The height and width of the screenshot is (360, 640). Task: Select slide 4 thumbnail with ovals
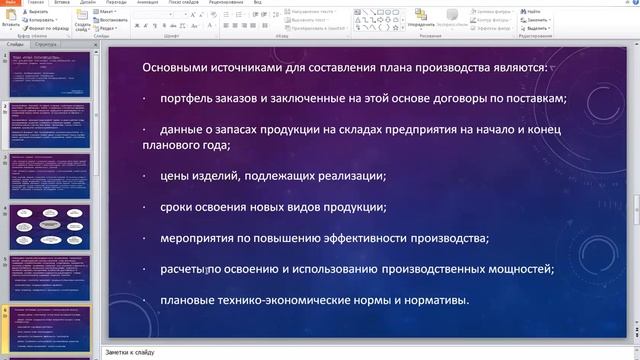click(x=50, y=227)
